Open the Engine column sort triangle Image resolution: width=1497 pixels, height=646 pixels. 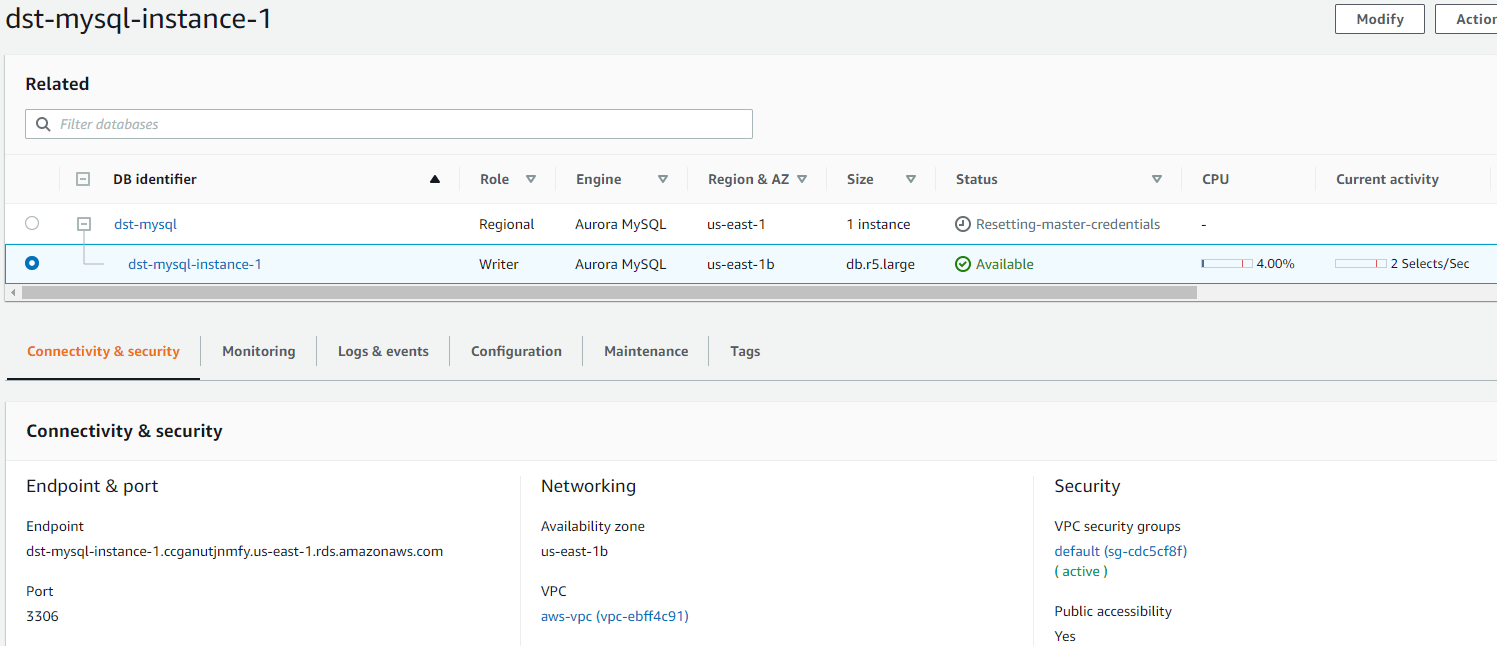point(663,180)
